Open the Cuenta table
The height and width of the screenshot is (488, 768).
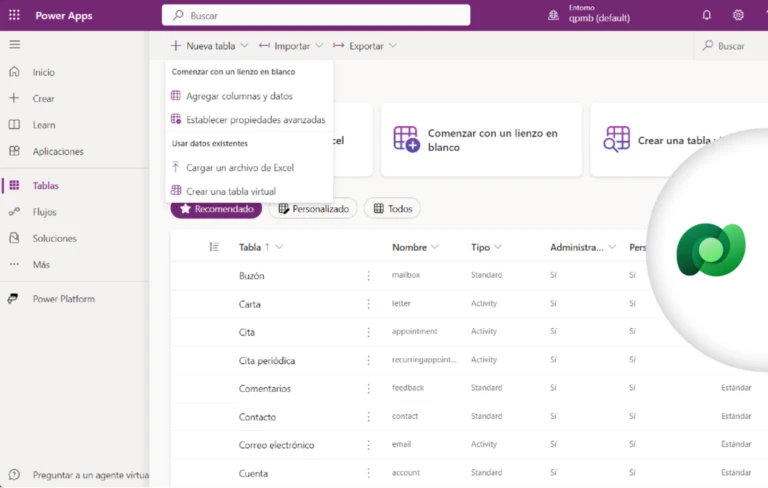pyautogui.click(x=253, y=473)
